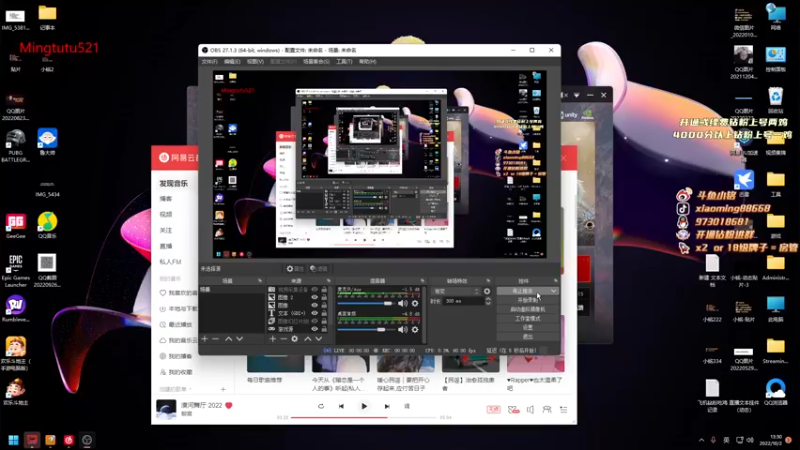Remove selected source with minus icon
Screen dimensions: 800x450
284,339
